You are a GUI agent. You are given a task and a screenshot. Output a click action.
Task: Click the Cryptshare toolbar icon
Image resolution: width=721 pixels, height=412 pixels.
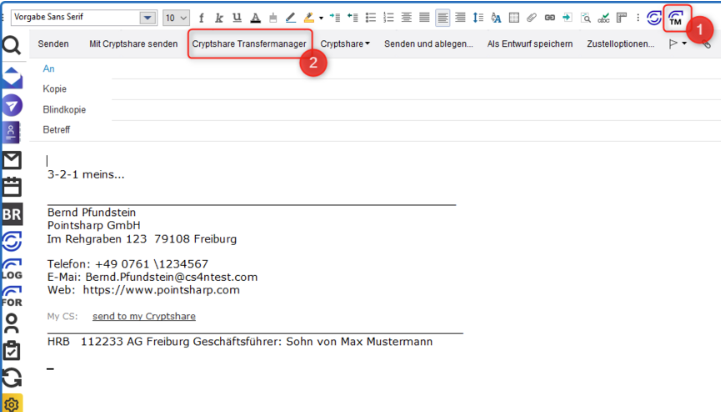coord(654,18)
